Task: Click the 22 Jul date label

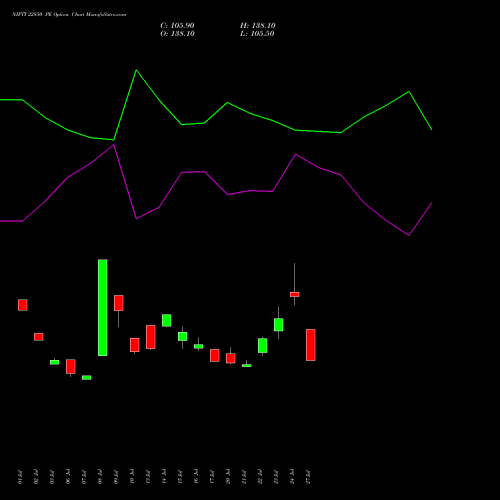Action: tap(260, 477)
